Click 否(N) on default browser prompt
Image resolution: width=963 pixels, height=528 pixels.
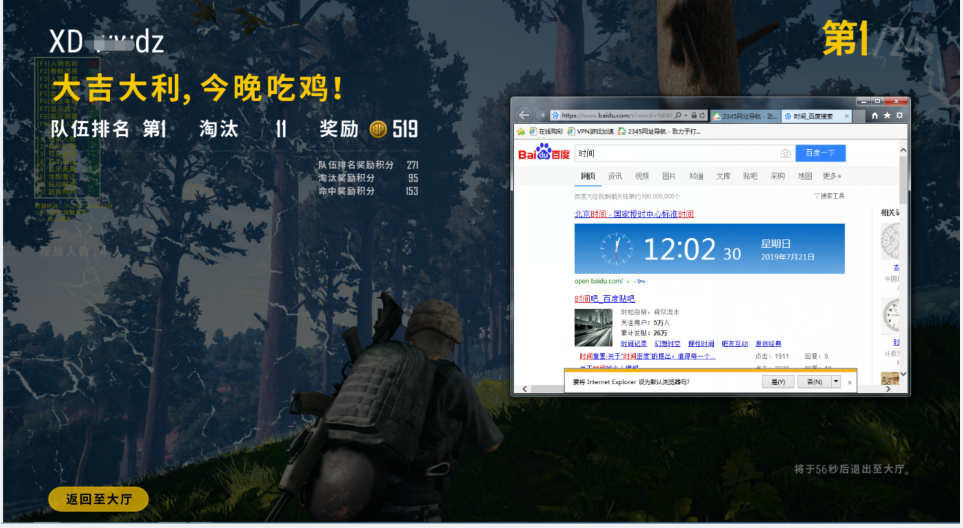814,382
